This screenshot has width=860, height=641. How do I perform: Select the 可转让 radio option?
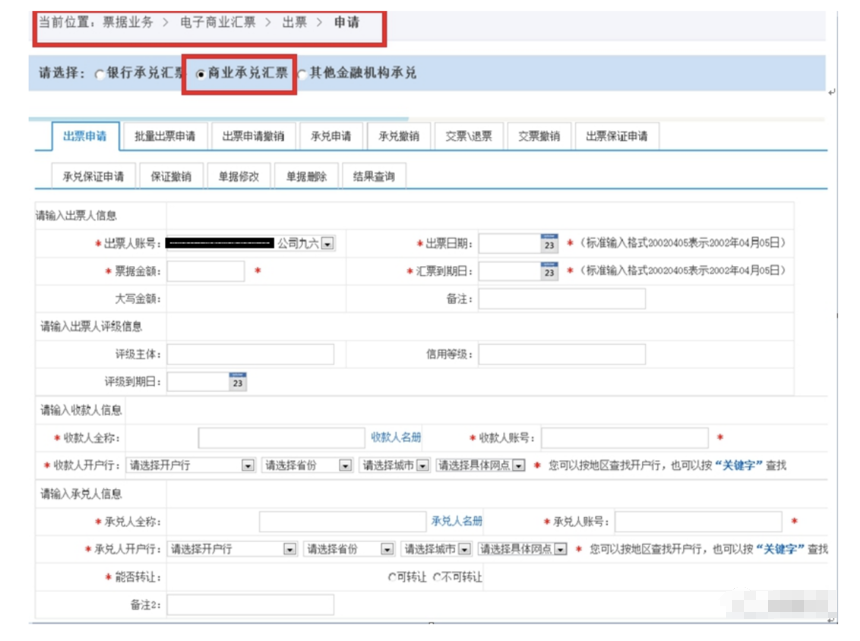(392, 577)
